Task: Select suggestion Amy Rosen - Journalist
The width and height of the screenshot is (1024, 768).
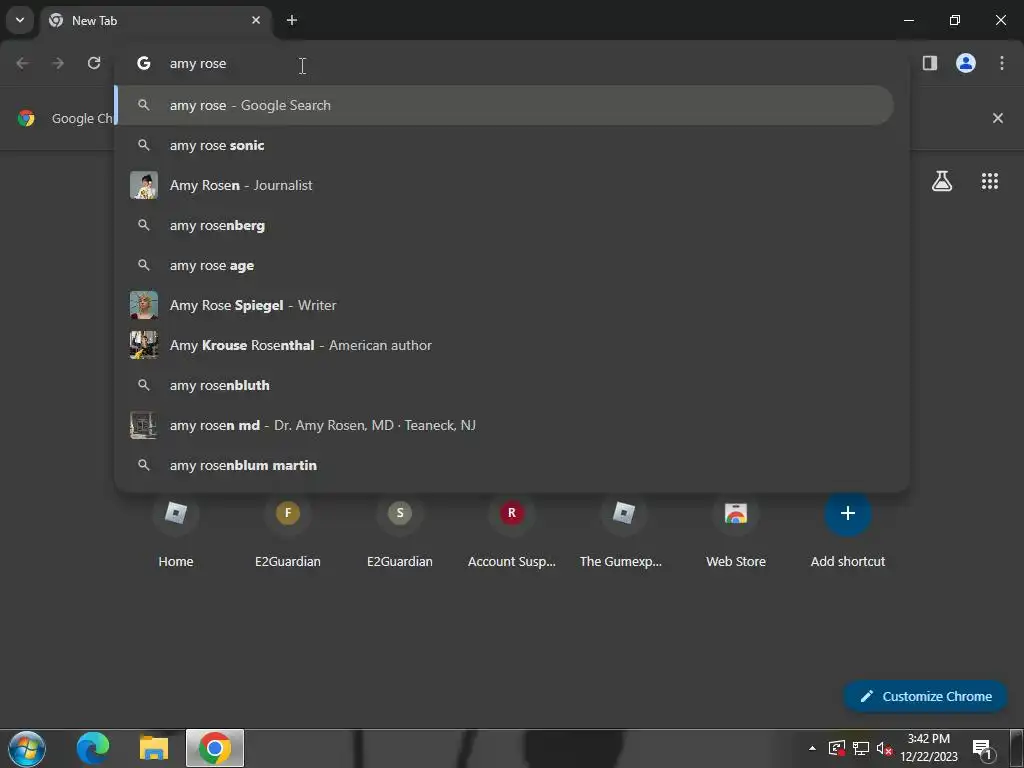Action: [504, 185]
